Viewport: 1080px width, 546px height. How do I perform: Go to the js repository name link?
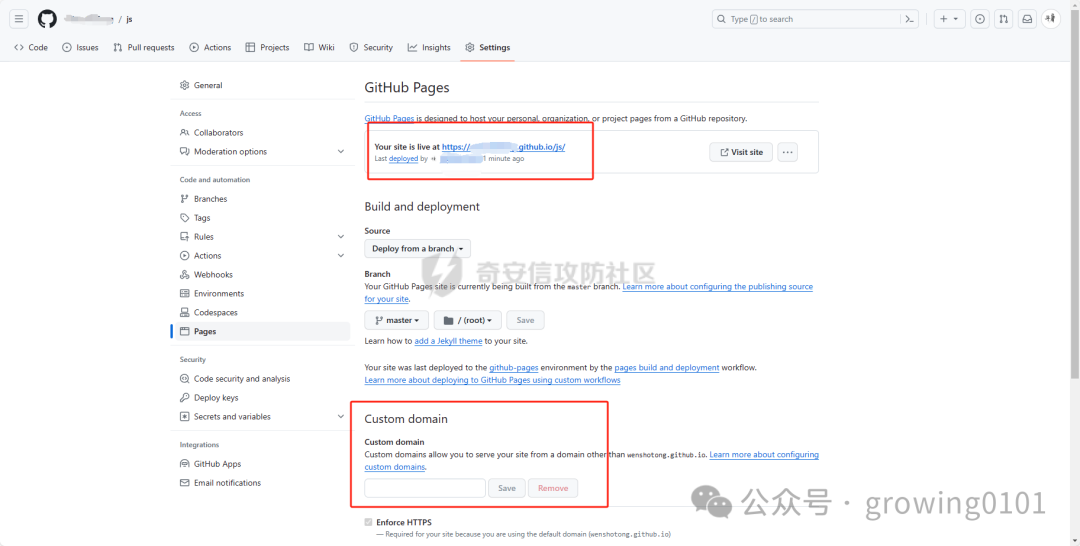point(129,19)
